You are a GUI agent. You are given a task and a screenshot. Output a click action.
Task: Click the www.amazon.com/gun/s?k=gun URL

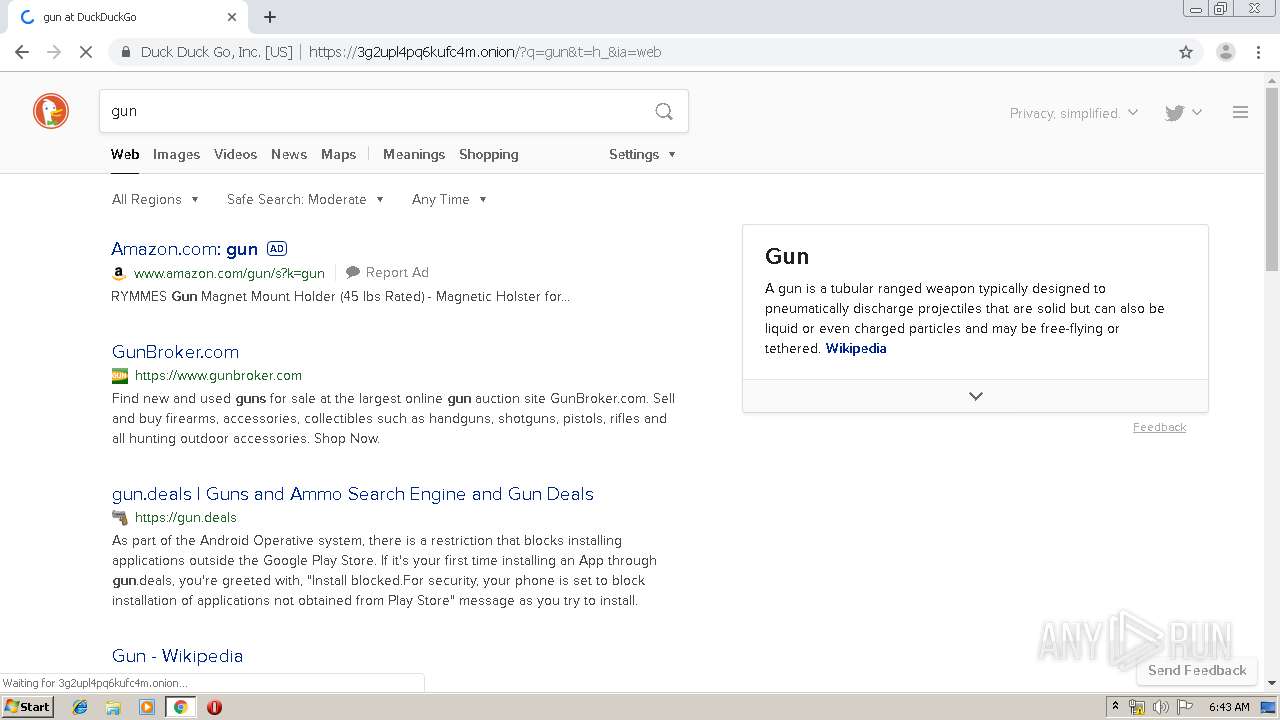click(x=229, y=273)
